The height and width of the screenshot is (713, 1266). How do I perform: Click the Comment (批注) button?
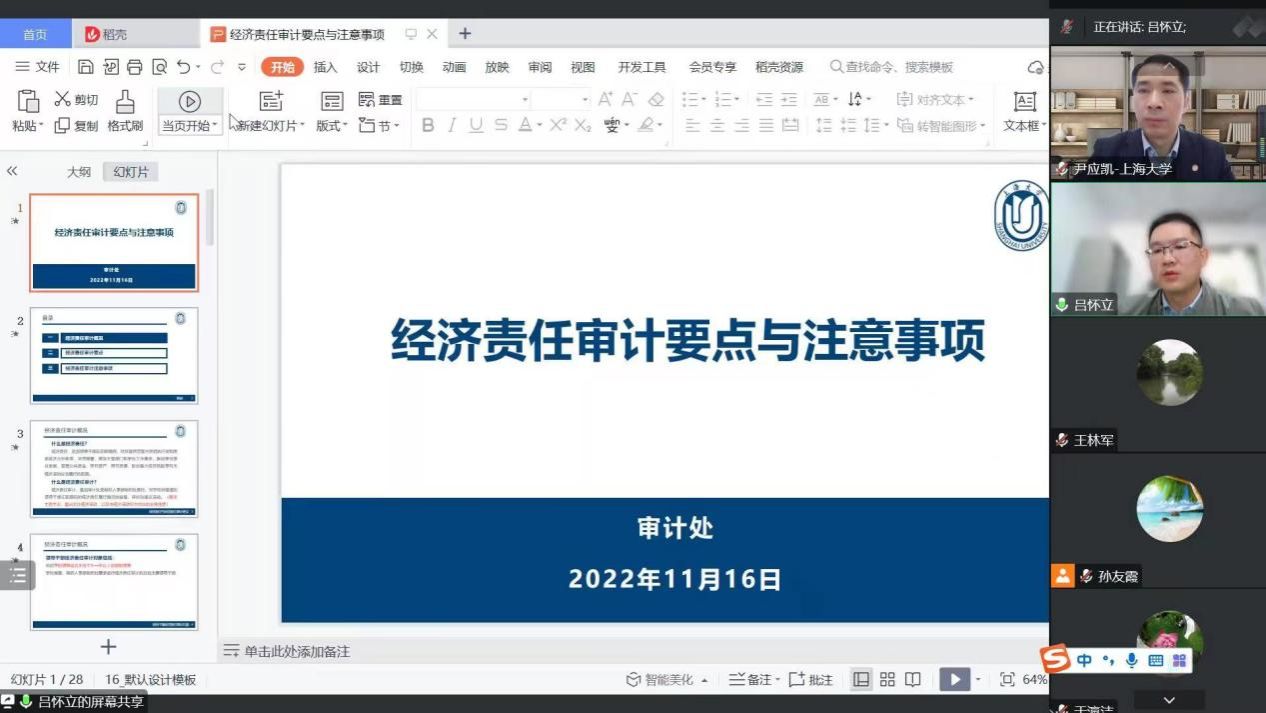tap(811, 680)
